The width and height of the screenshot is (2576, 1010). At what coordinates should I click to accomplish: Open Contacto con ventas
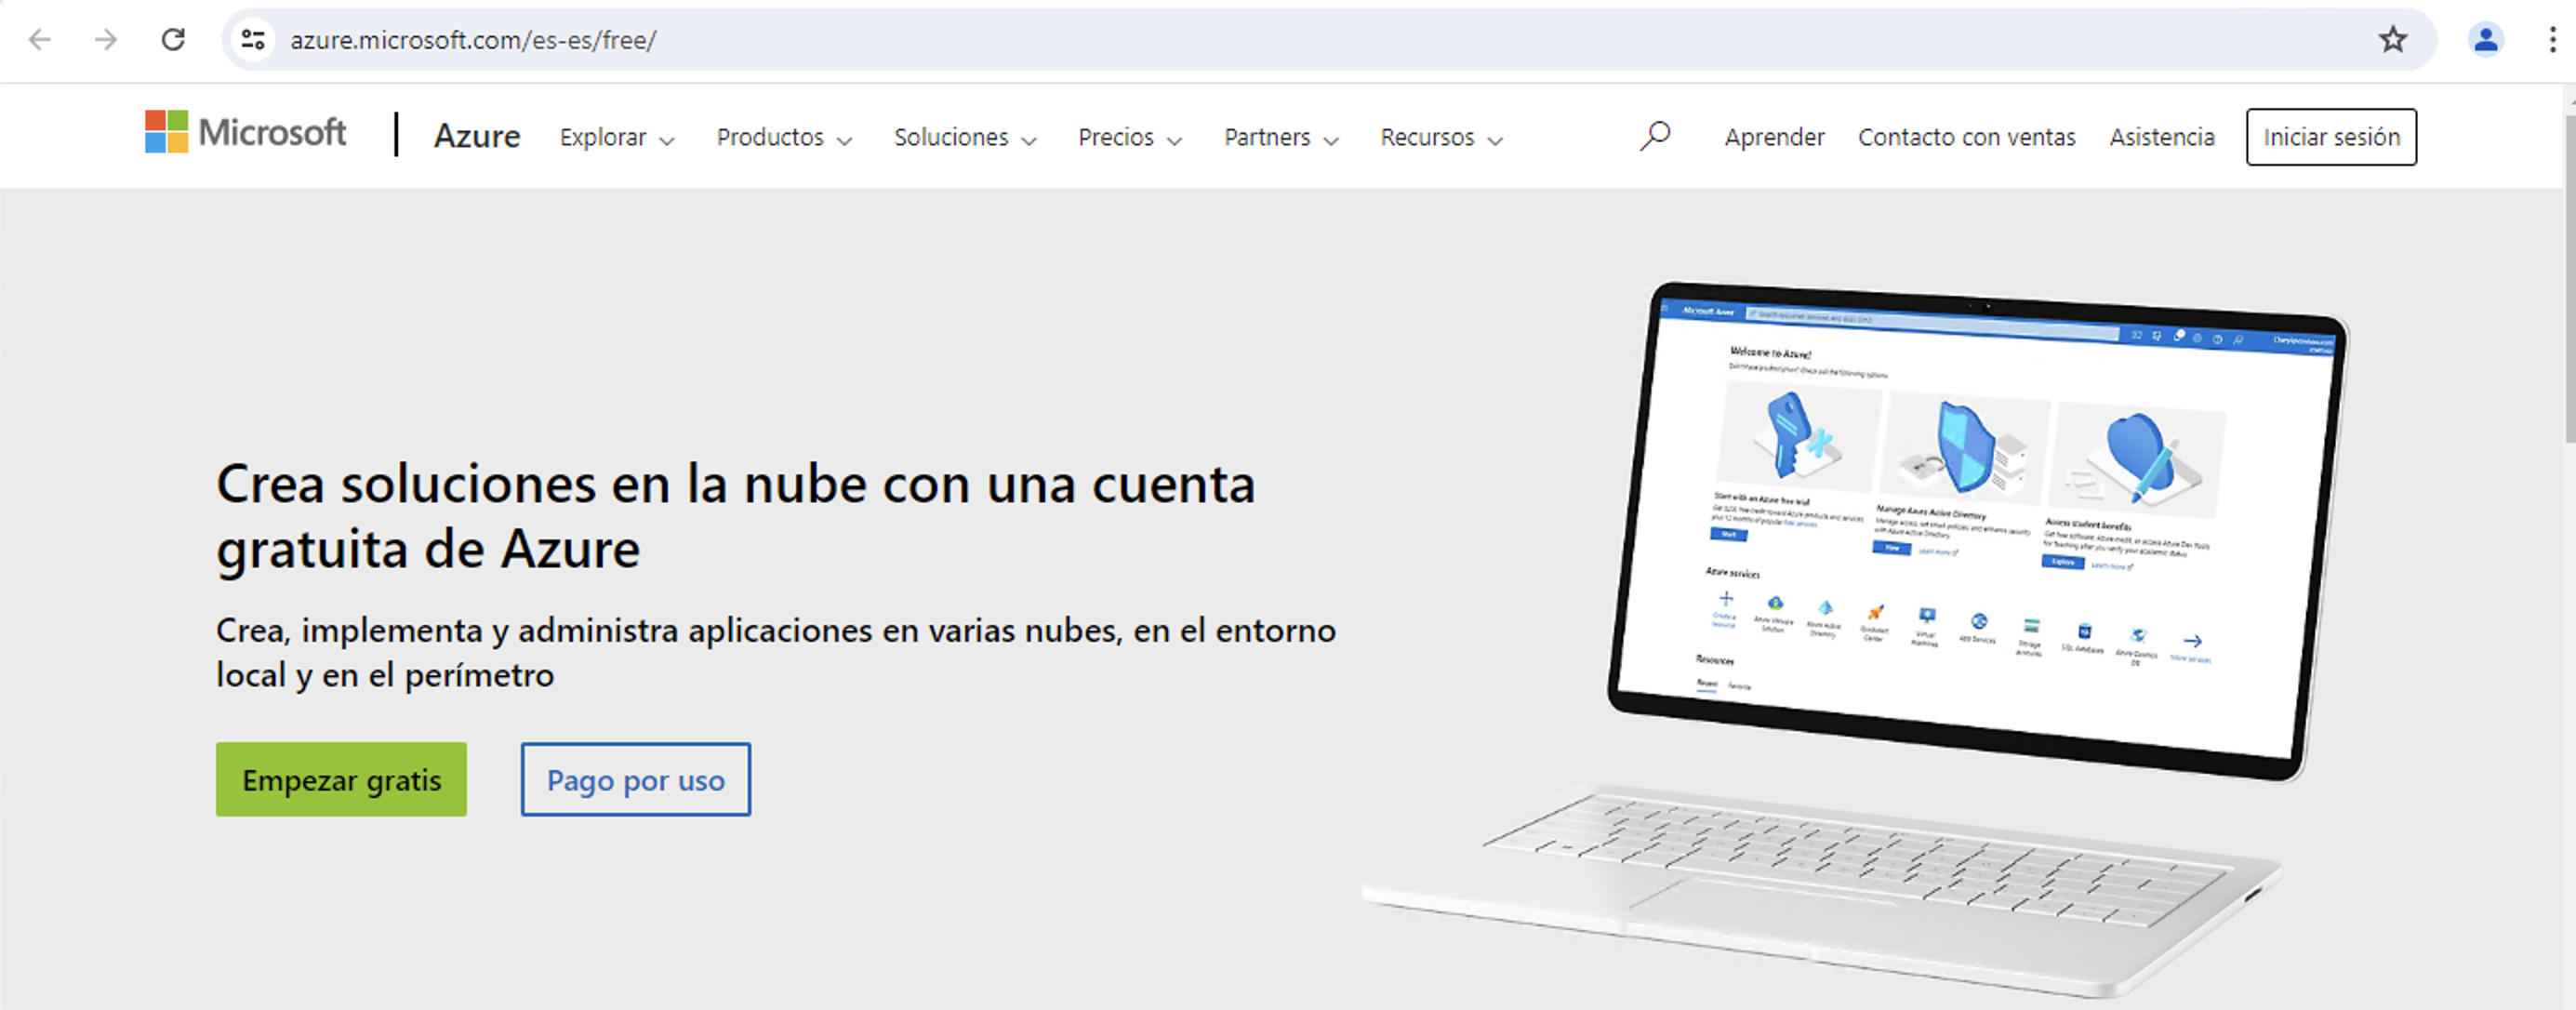coord(1966,137)
